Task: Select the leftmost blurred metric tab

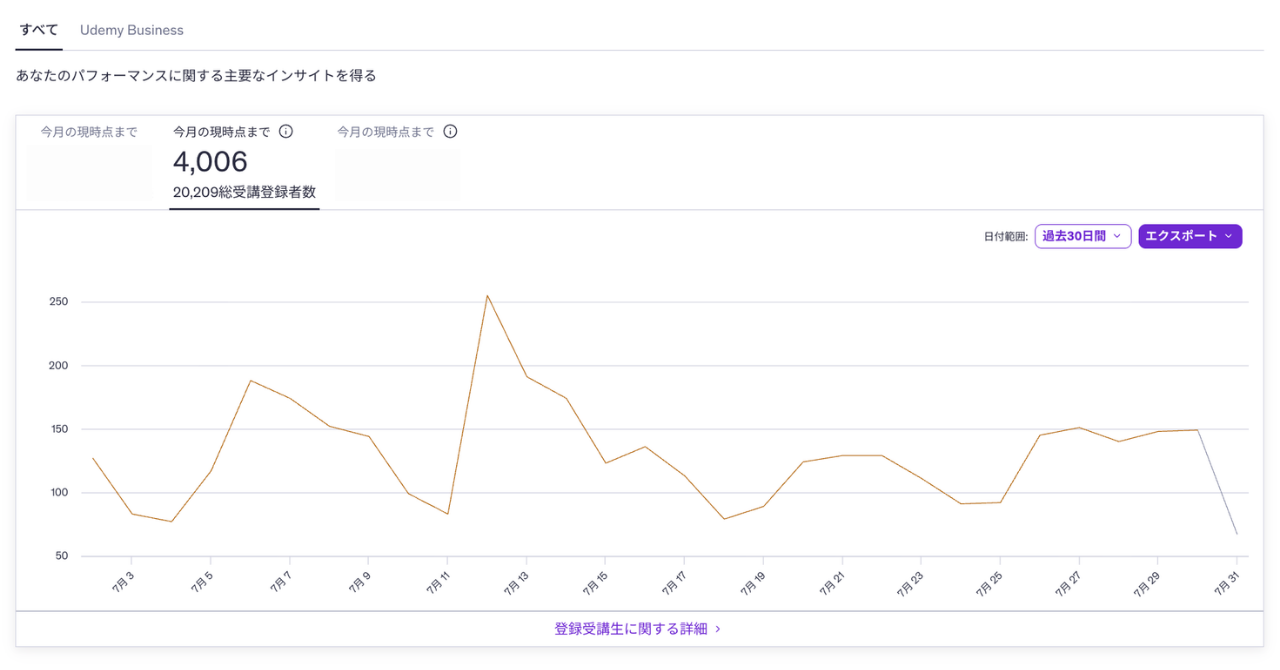Action: coord(89,162)
